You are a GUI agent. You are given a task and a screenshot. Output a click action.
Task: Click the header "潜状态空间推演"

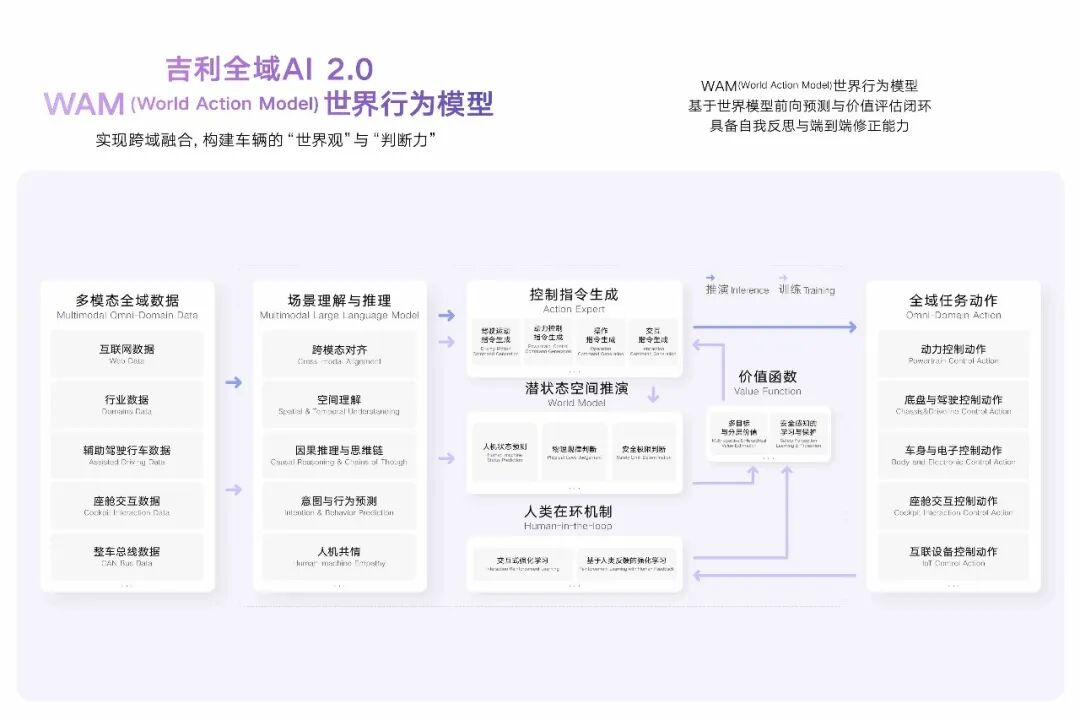tap(577, 388)
